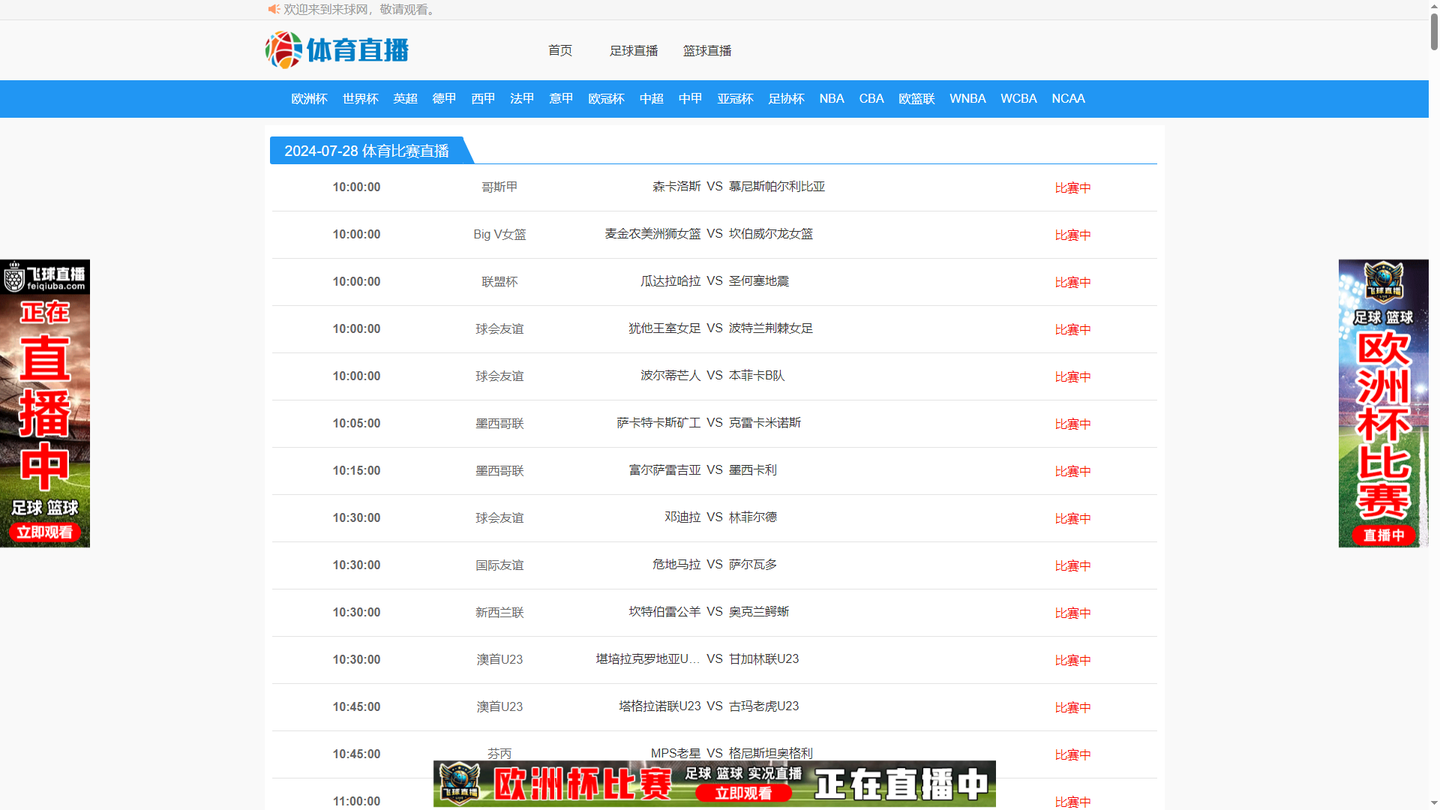Click the 欧洲杯比赛 right side banner
The width and height of the screenshot is (1440, 810).
coord(1384,403)
